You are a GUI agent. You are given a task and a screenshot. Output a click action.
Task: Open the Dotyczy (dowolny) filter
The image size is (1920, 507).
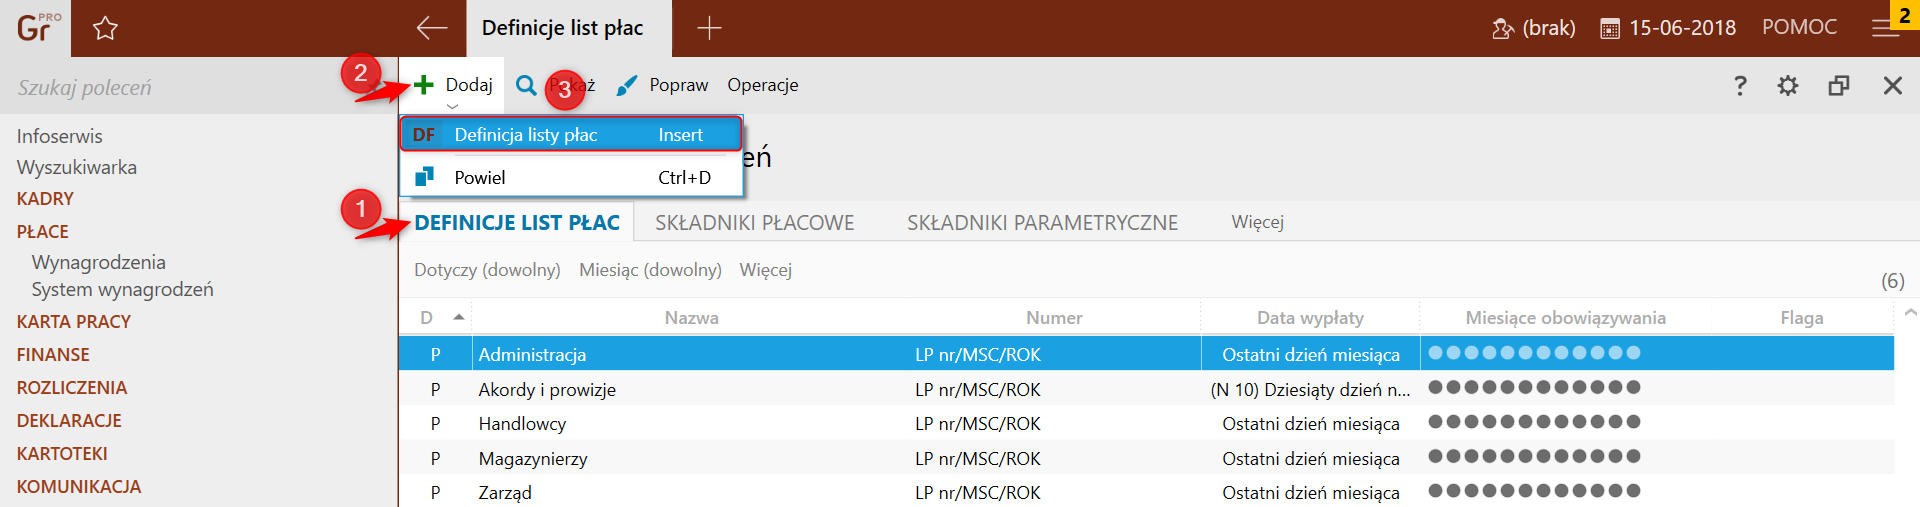tap(487, 270)
